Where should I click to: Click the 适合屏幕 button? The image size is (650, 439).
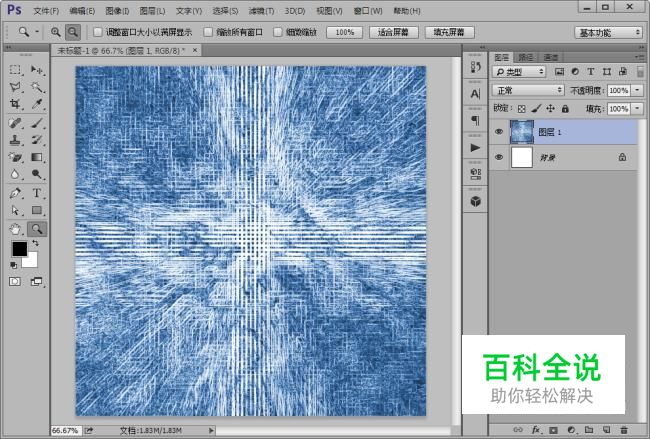coord(393,32)
